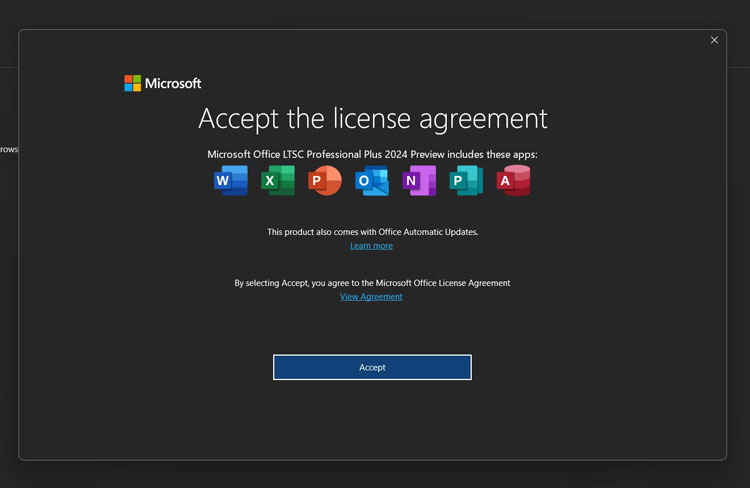750x488 pixels.
Task: Click the Outlook app icon
Action: coord(372,180)
